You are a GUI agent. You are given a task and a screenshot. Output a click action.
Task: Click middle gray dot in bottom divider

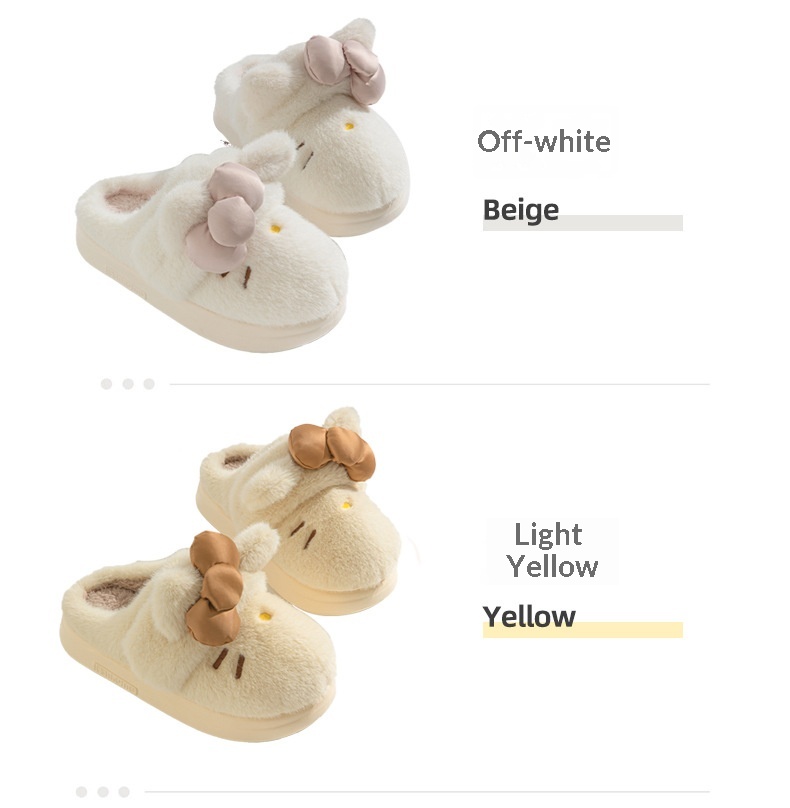tap(103, 792)
